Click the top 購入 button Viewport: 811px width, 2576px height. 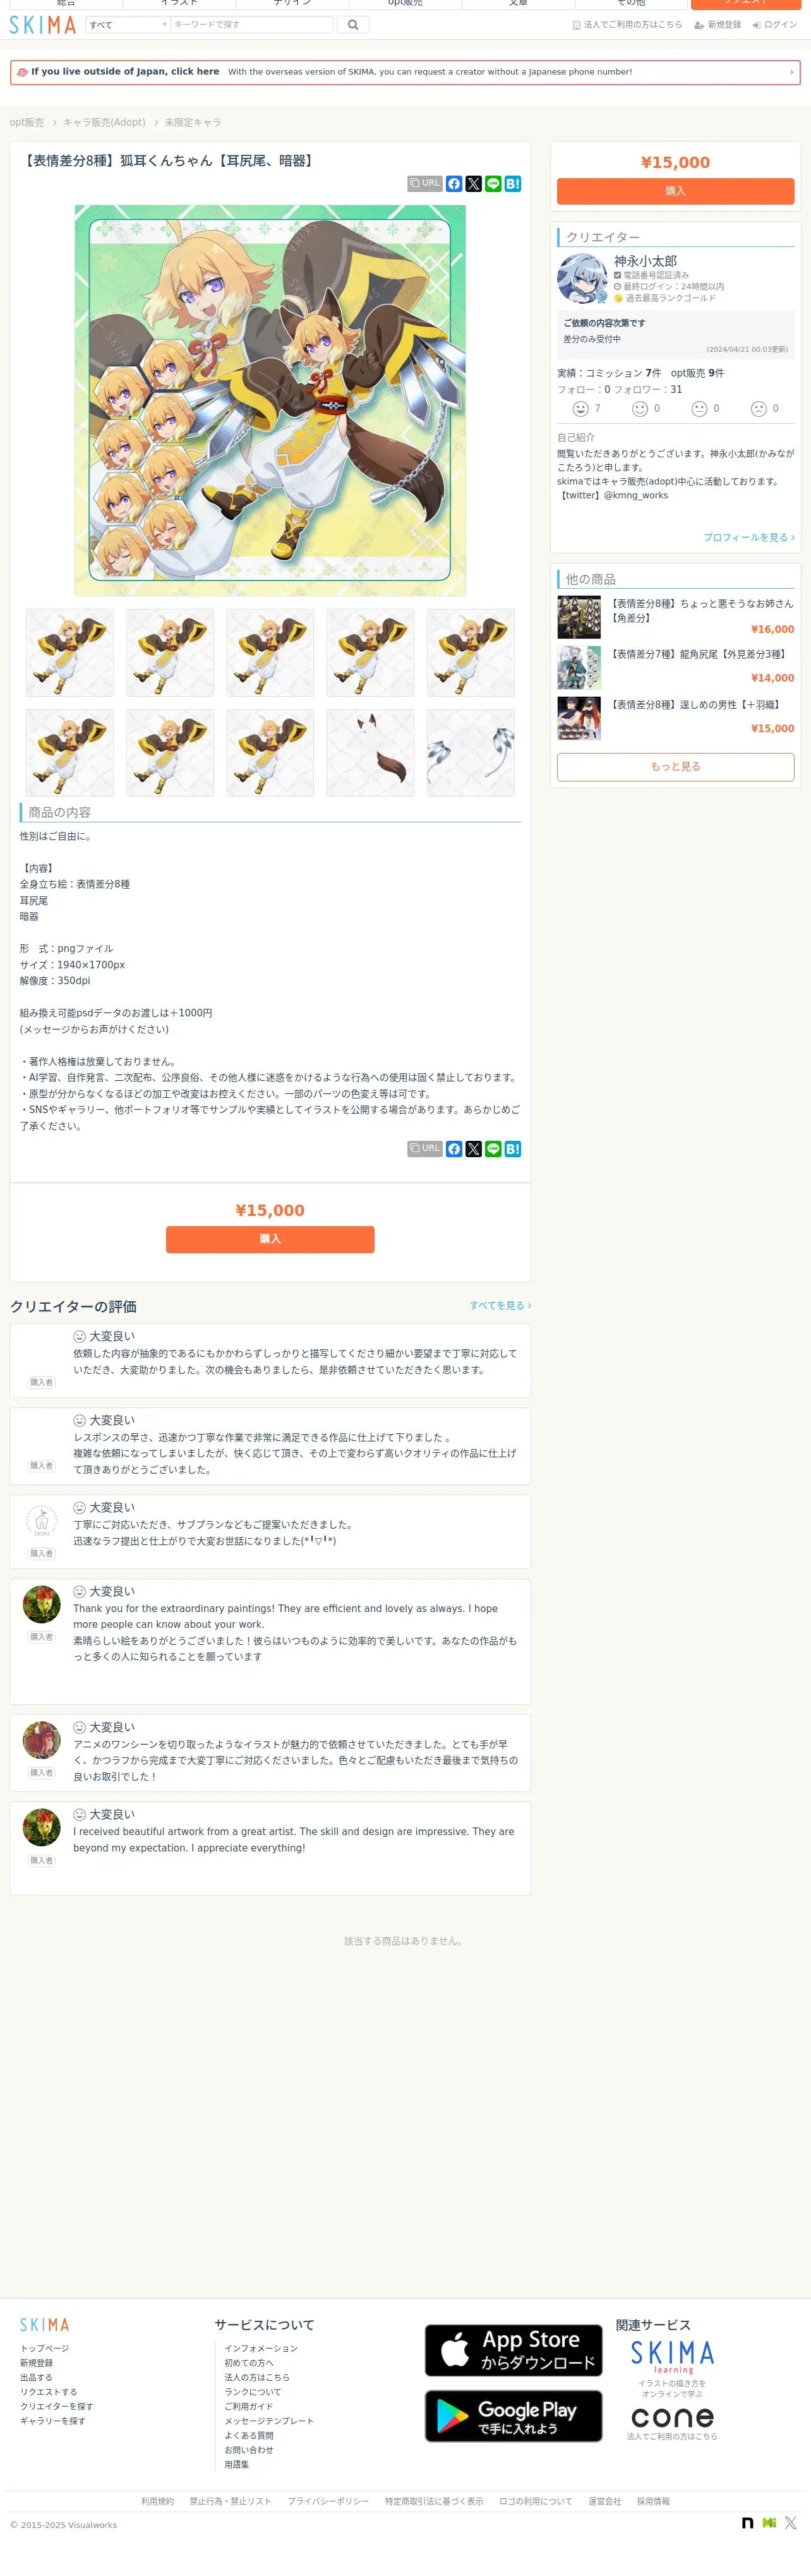pos(675,191)
